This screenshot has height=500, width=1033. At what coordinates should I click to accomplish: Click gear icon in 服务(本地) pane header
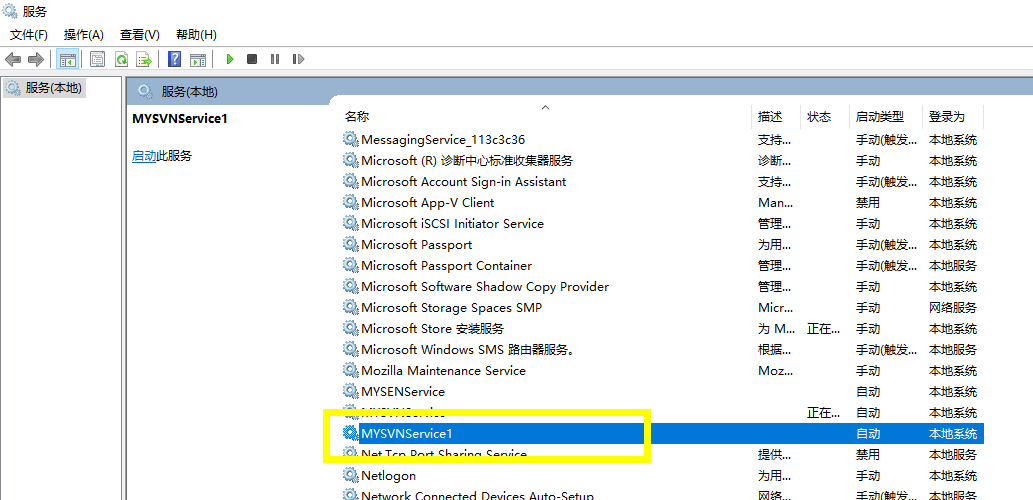pyautogui.click(x=145, y=92)
